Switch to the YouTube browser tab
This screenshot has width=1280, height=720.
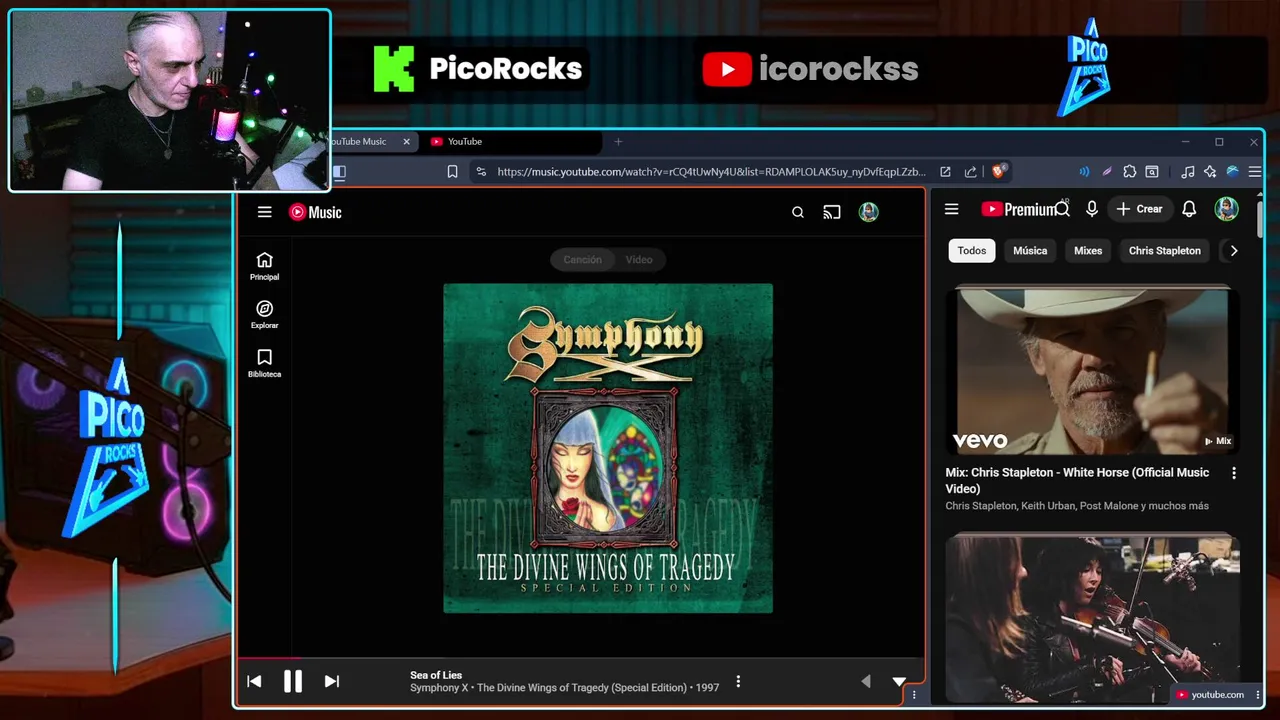(510, 142)
